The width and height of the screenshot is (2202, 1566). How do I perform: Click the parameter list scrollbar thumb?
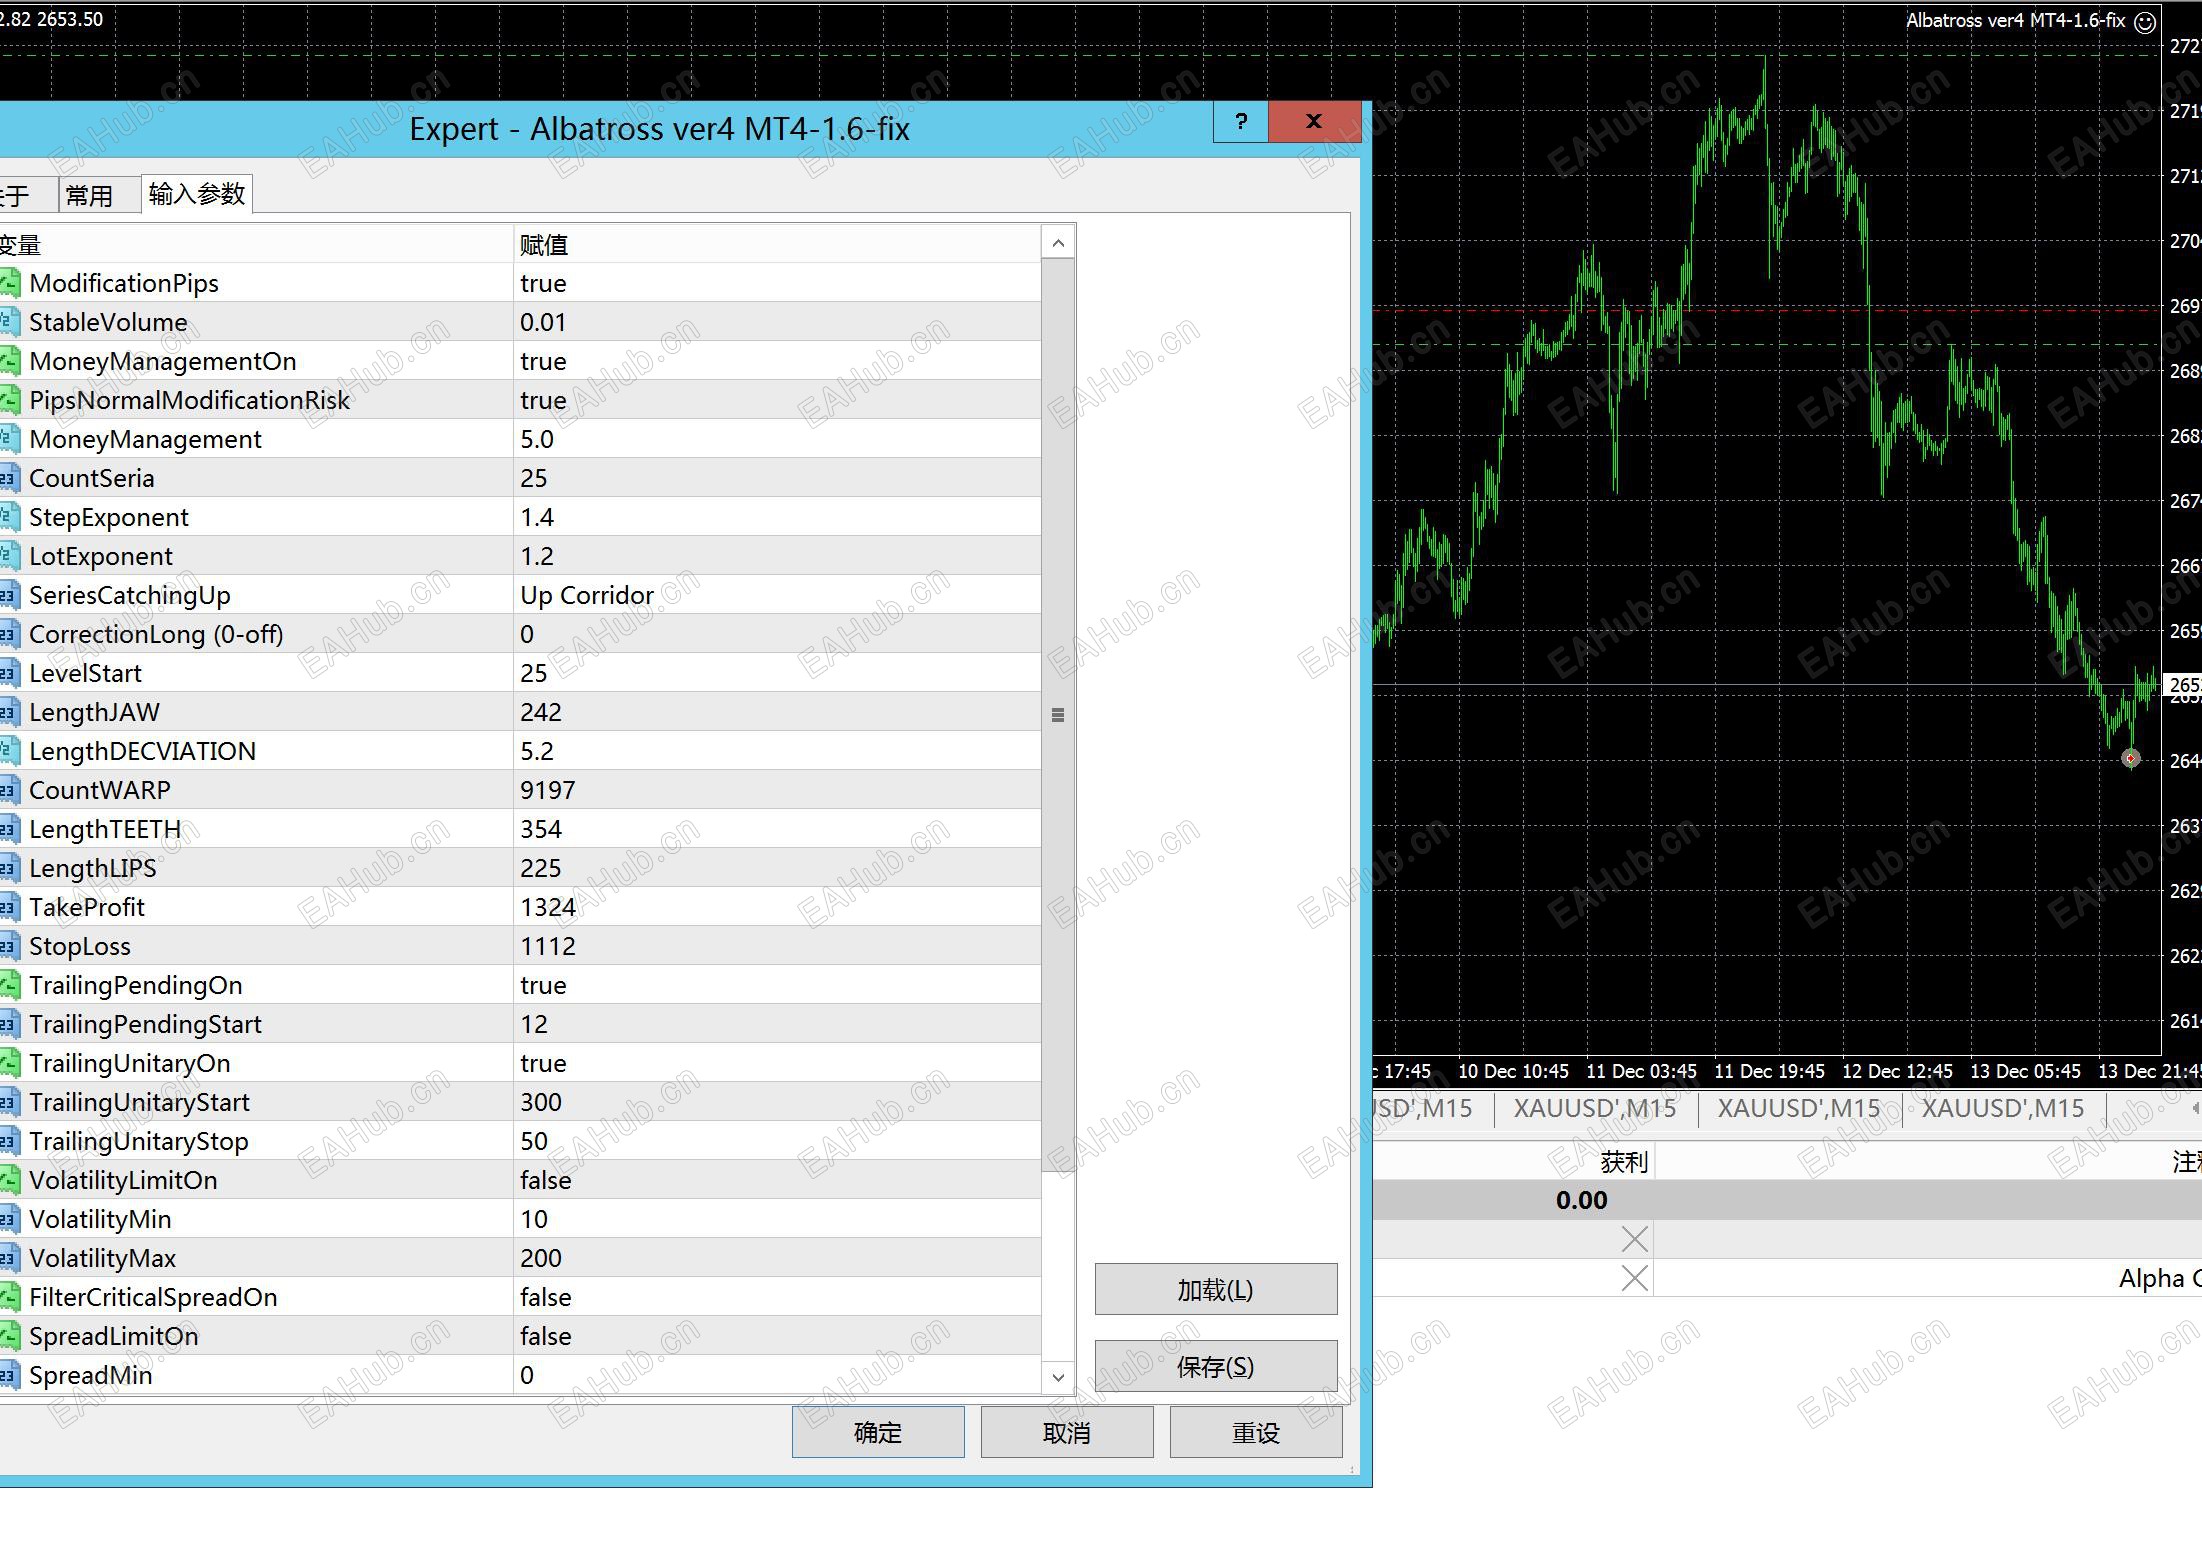pos(1058,715)
